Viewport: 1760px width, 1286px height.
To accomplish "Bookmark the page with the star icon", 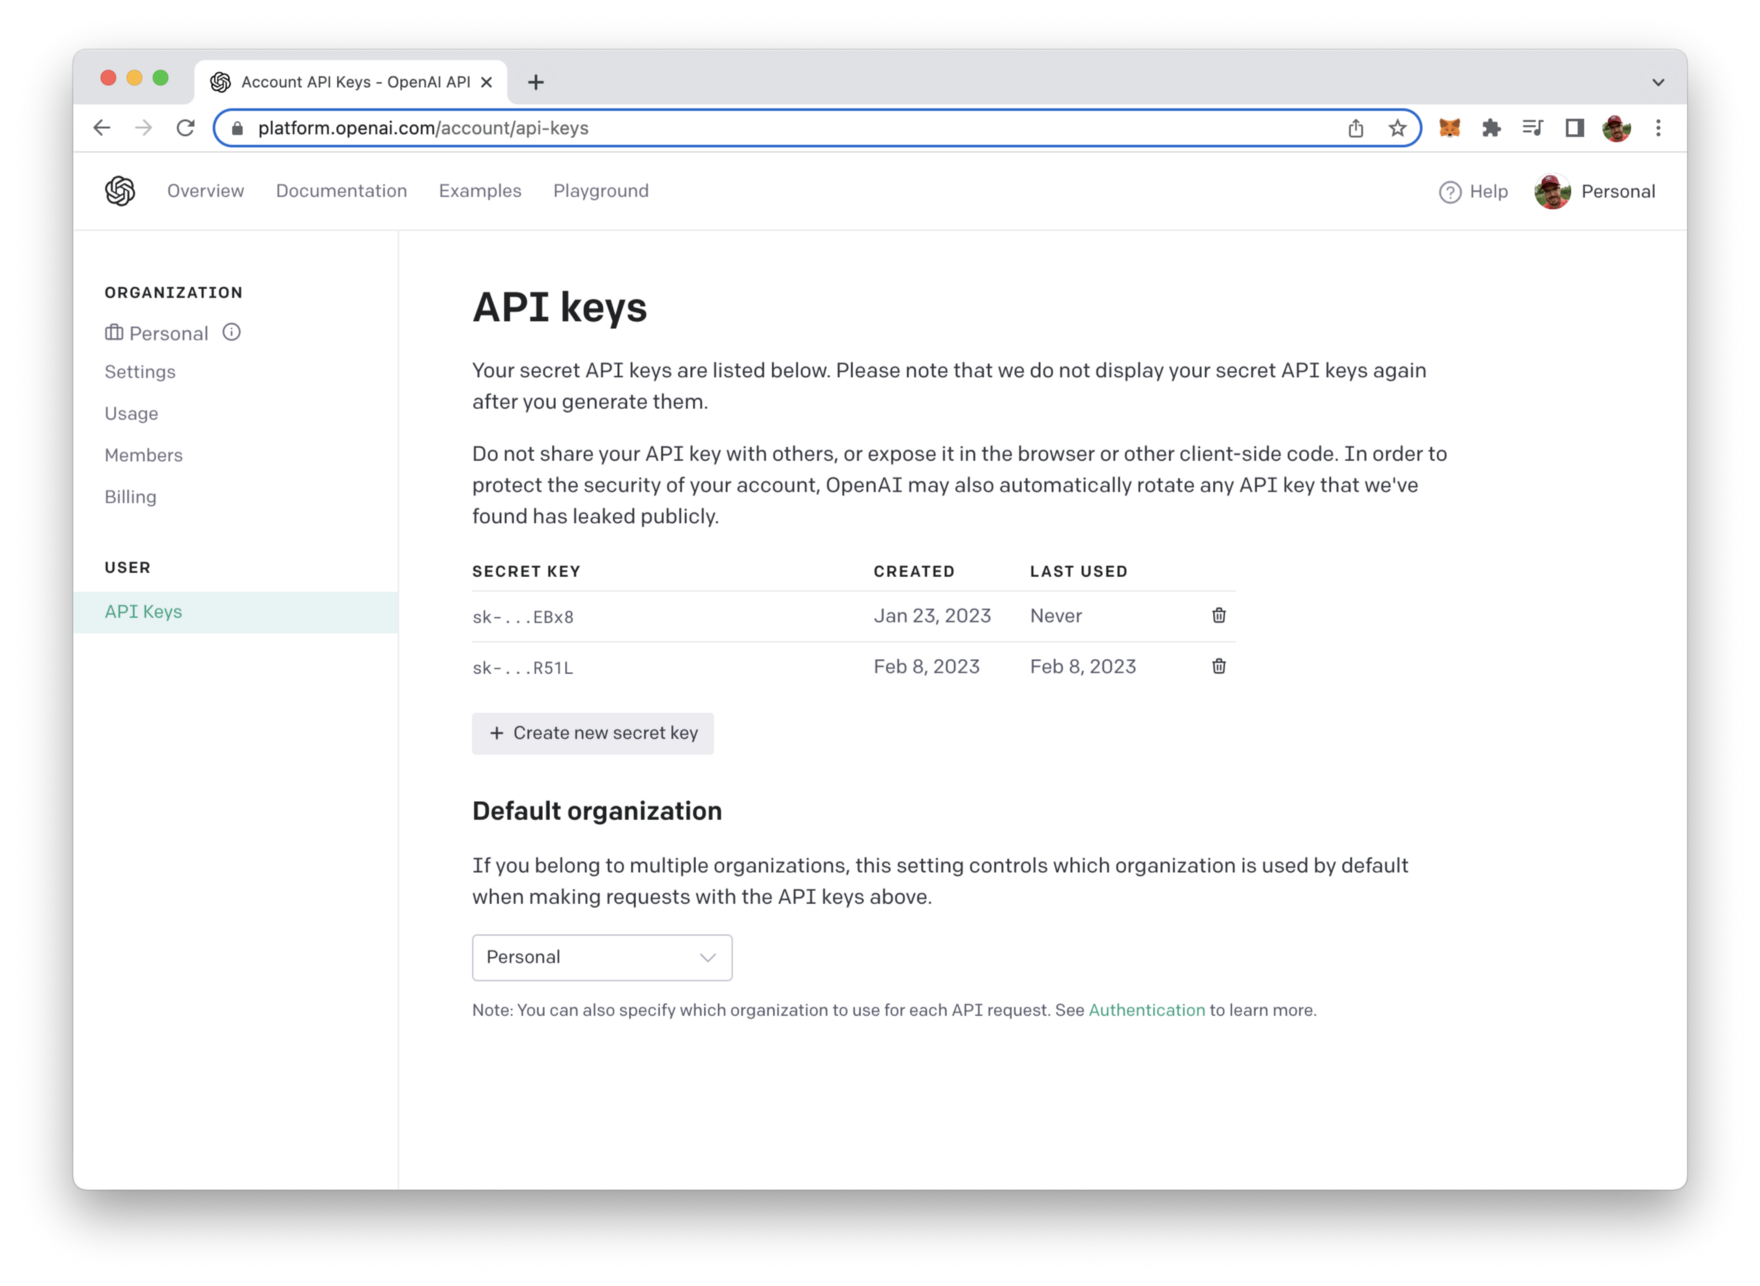I will pyautogui.click(x=1396, y=128).
